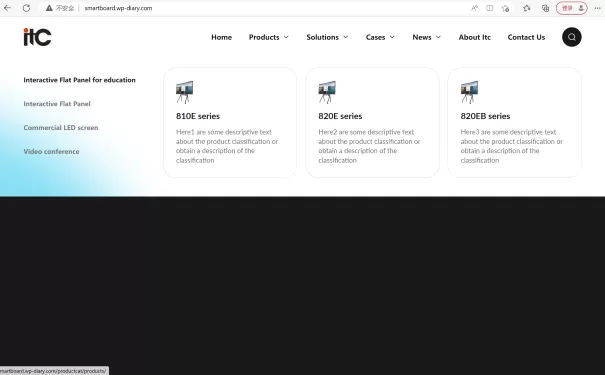Select the Interactive Flat Panel category
This screenshot has height=375, width=605.
coord(57,104)
